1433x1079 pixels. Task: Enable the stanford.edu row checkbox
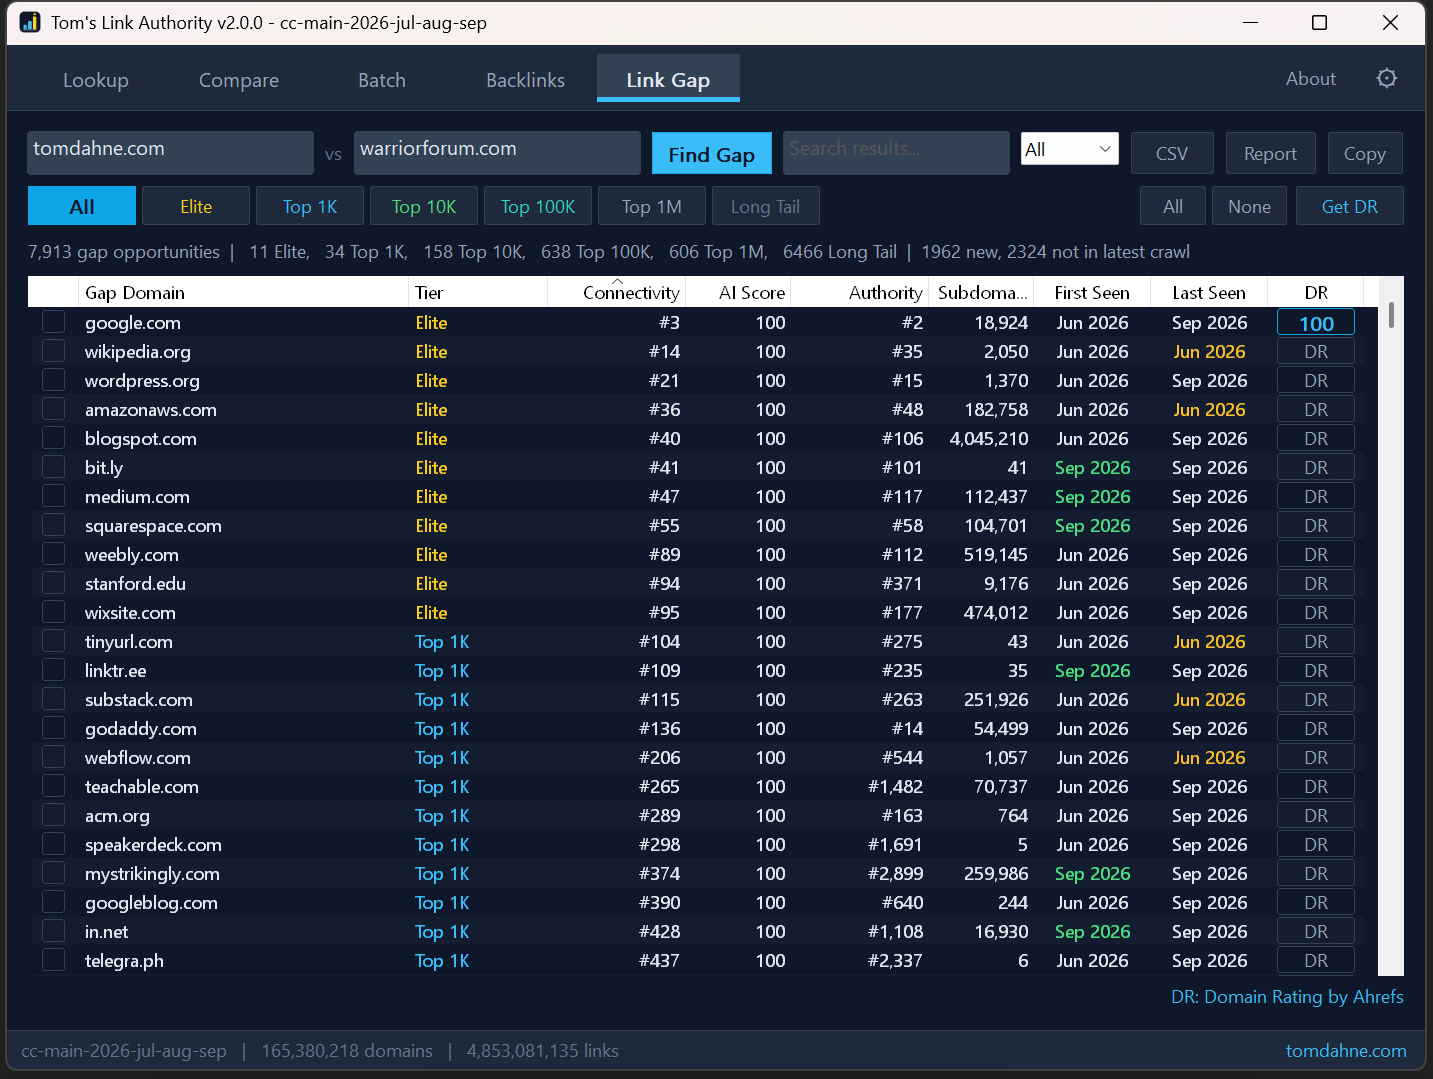click(54, 583)
